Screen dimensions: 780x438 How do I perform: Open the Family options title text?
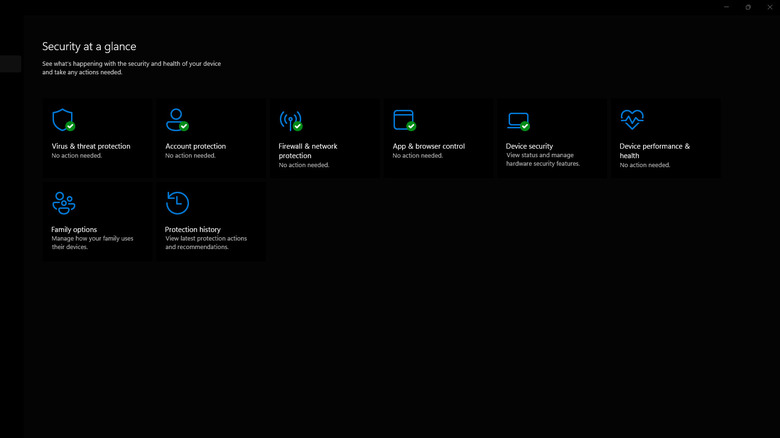point(74,230)
